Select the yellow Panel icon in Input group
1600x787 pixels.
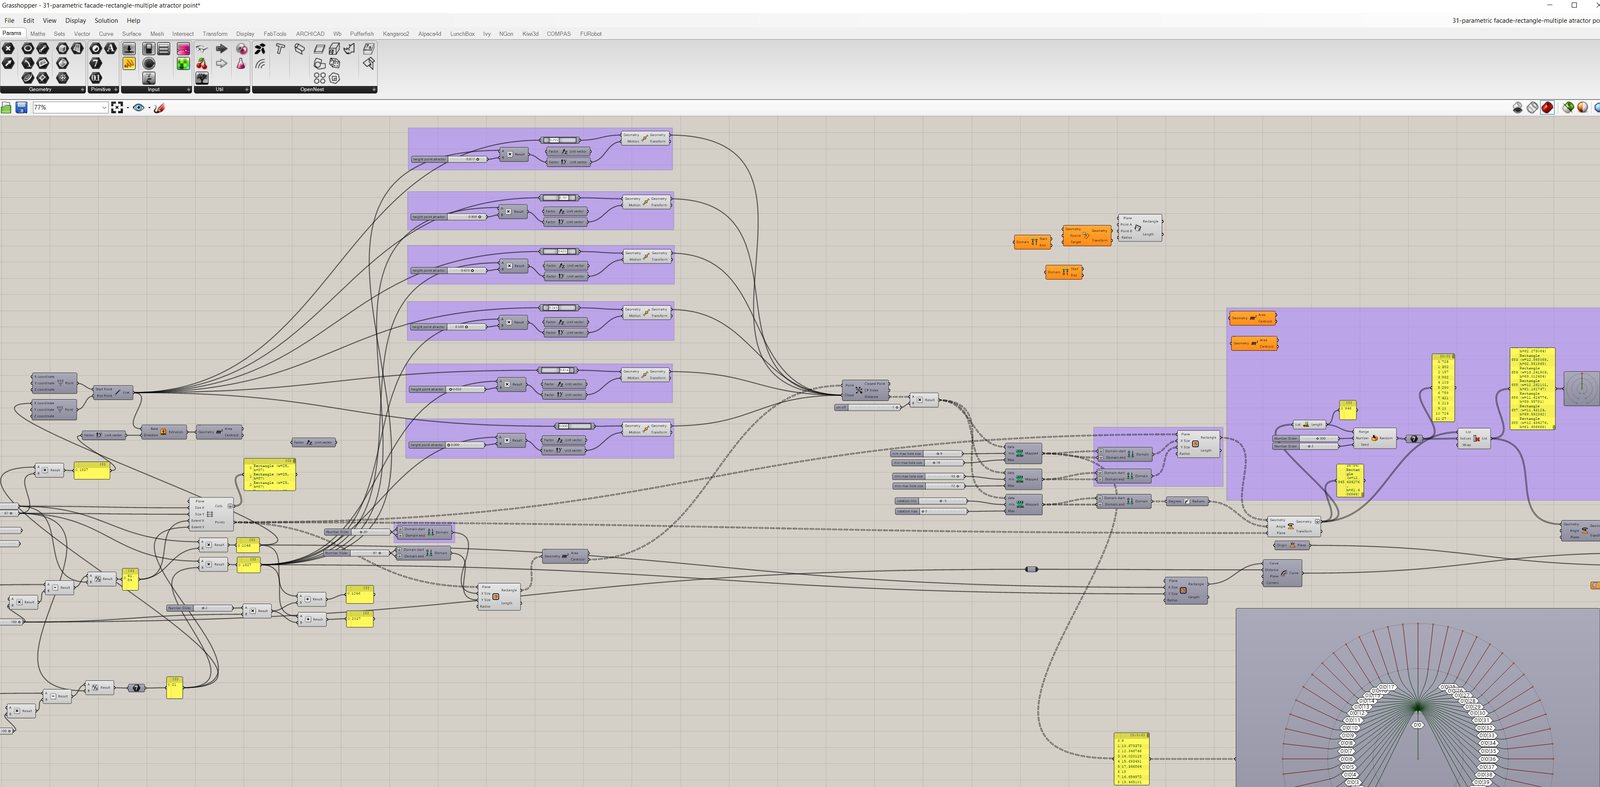click(x=129, y=63)
